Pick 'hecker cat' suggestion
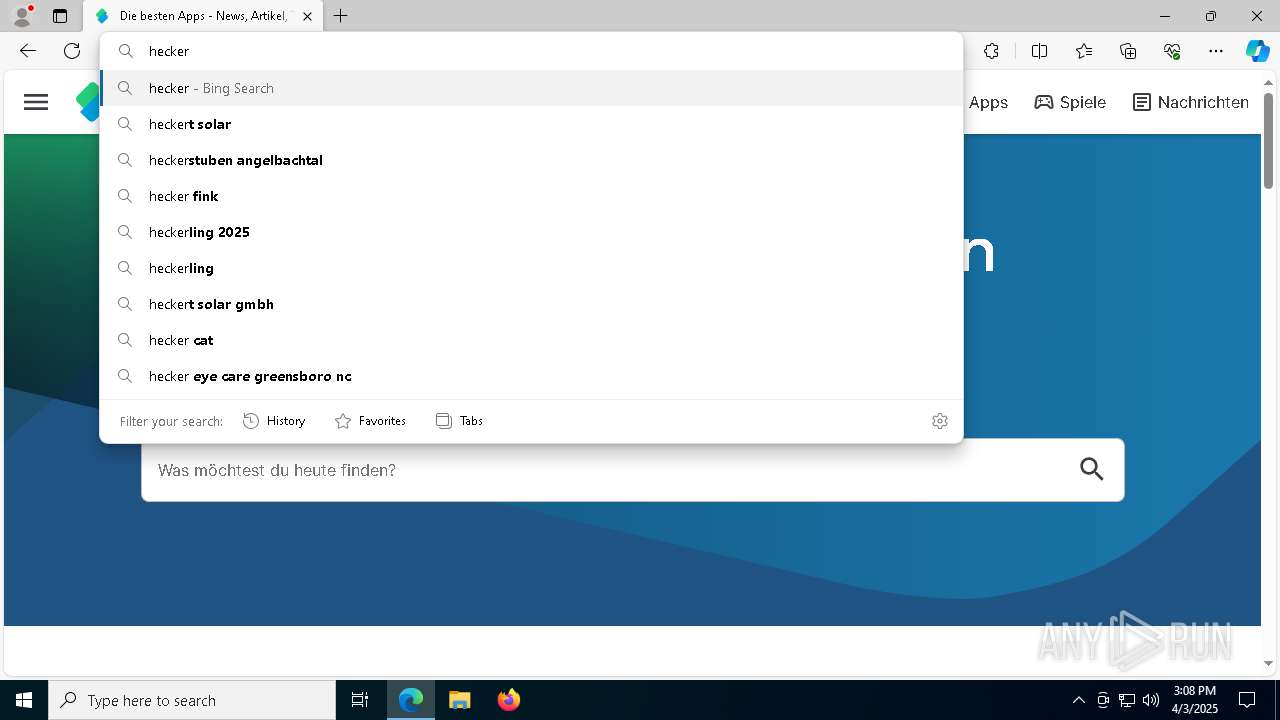The image size is (1280, 720). (531, 340)
